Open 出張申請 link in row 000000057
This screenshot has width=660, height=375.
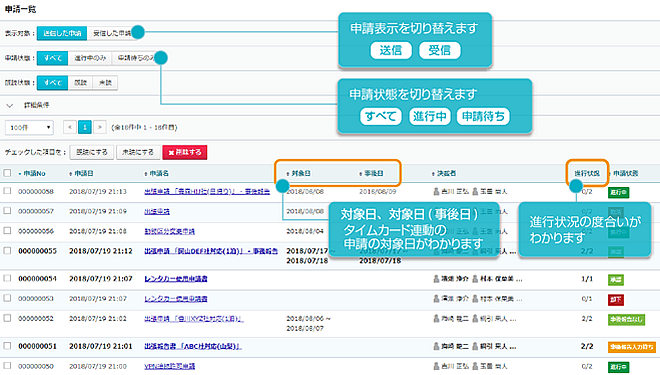[157, 211]
